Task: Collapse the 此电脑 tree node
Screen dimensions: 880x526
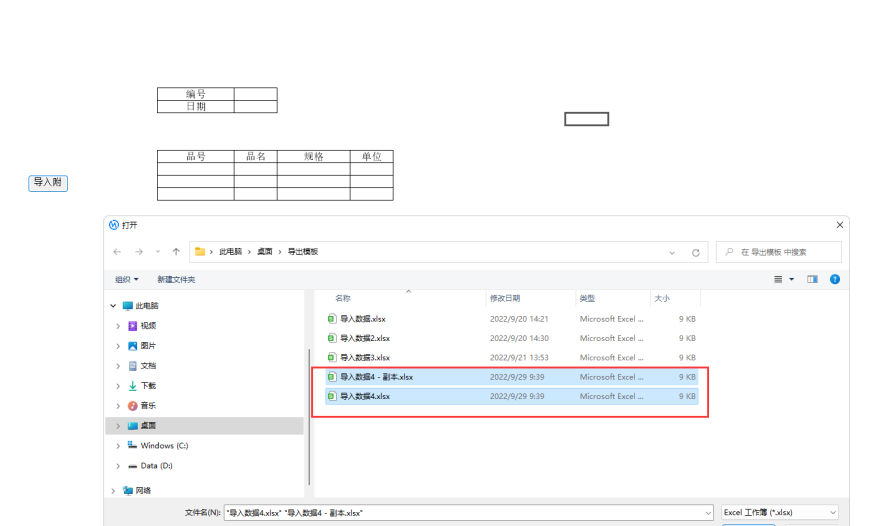Action: (113, 306)
